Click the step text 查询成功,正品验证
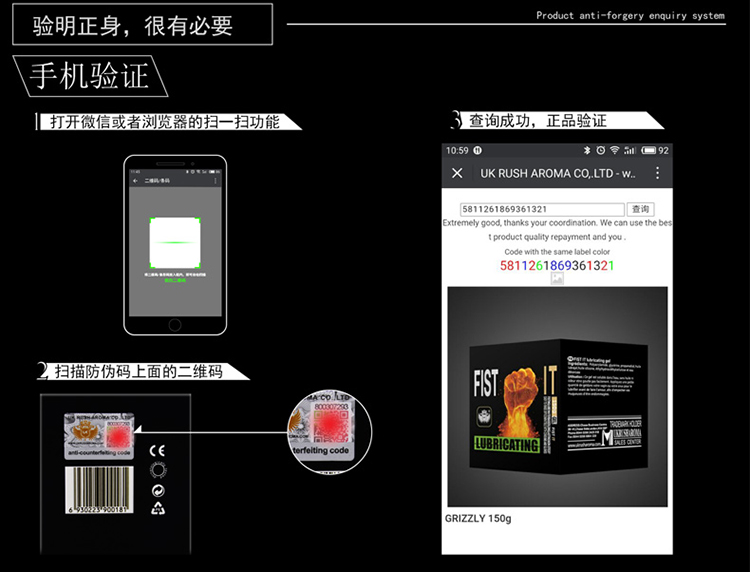 [538, 121]
